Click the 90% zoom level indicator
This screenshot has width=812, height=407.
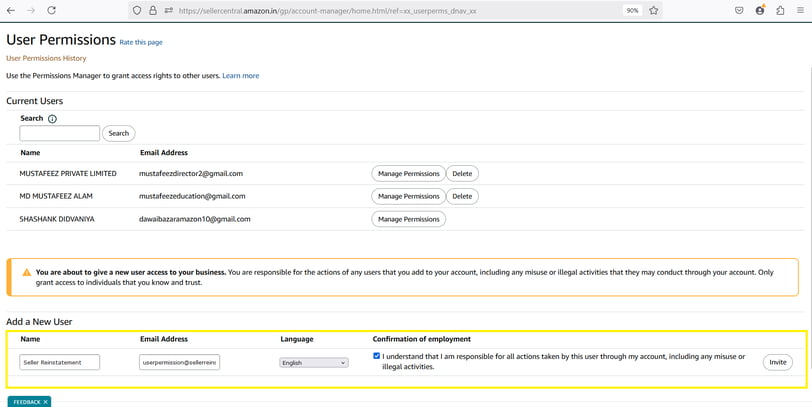[x=632, y=10]
